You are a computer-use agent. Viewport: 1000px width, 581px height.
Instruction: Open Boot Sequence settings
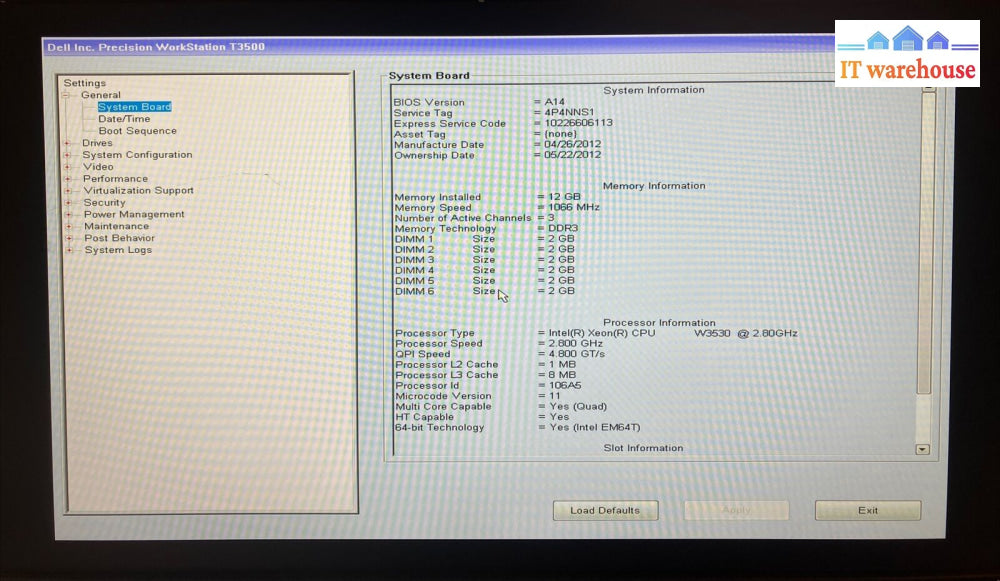pyautogui.click(x=137, y=131)
